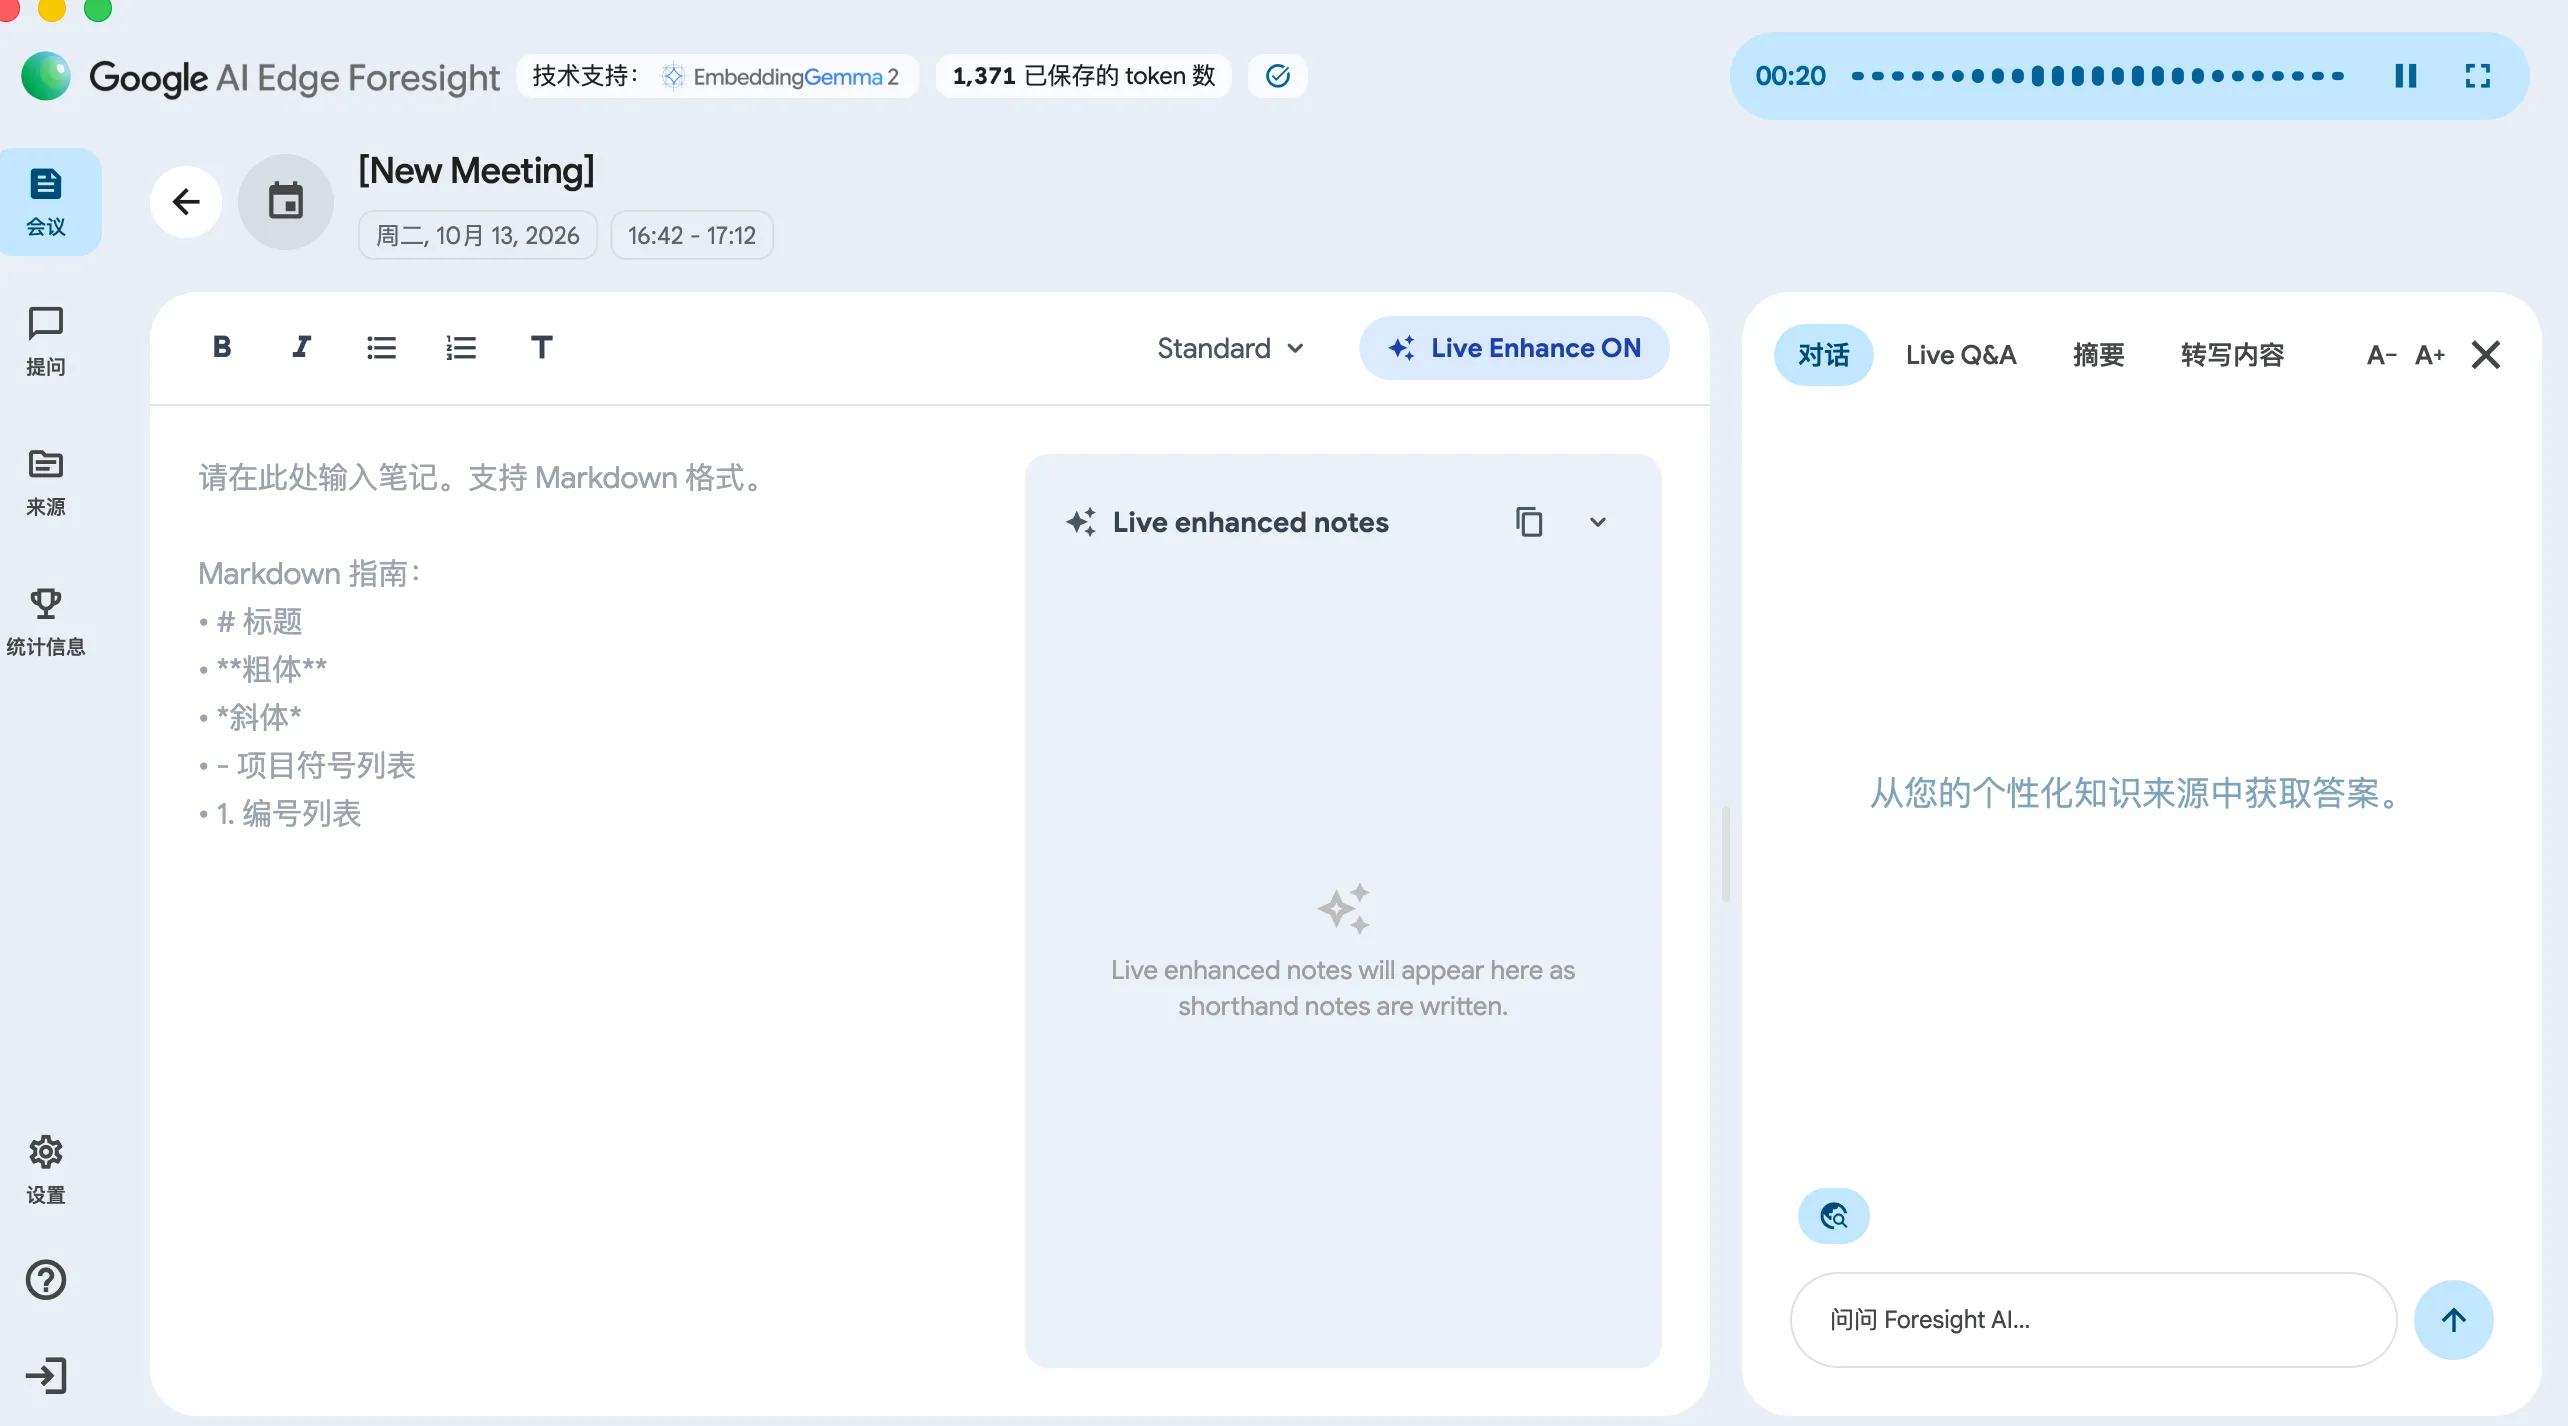2568x1426 pixels.
Task: Click the knowledge source search icon above the chat input
Action: click(1834, 1216)
